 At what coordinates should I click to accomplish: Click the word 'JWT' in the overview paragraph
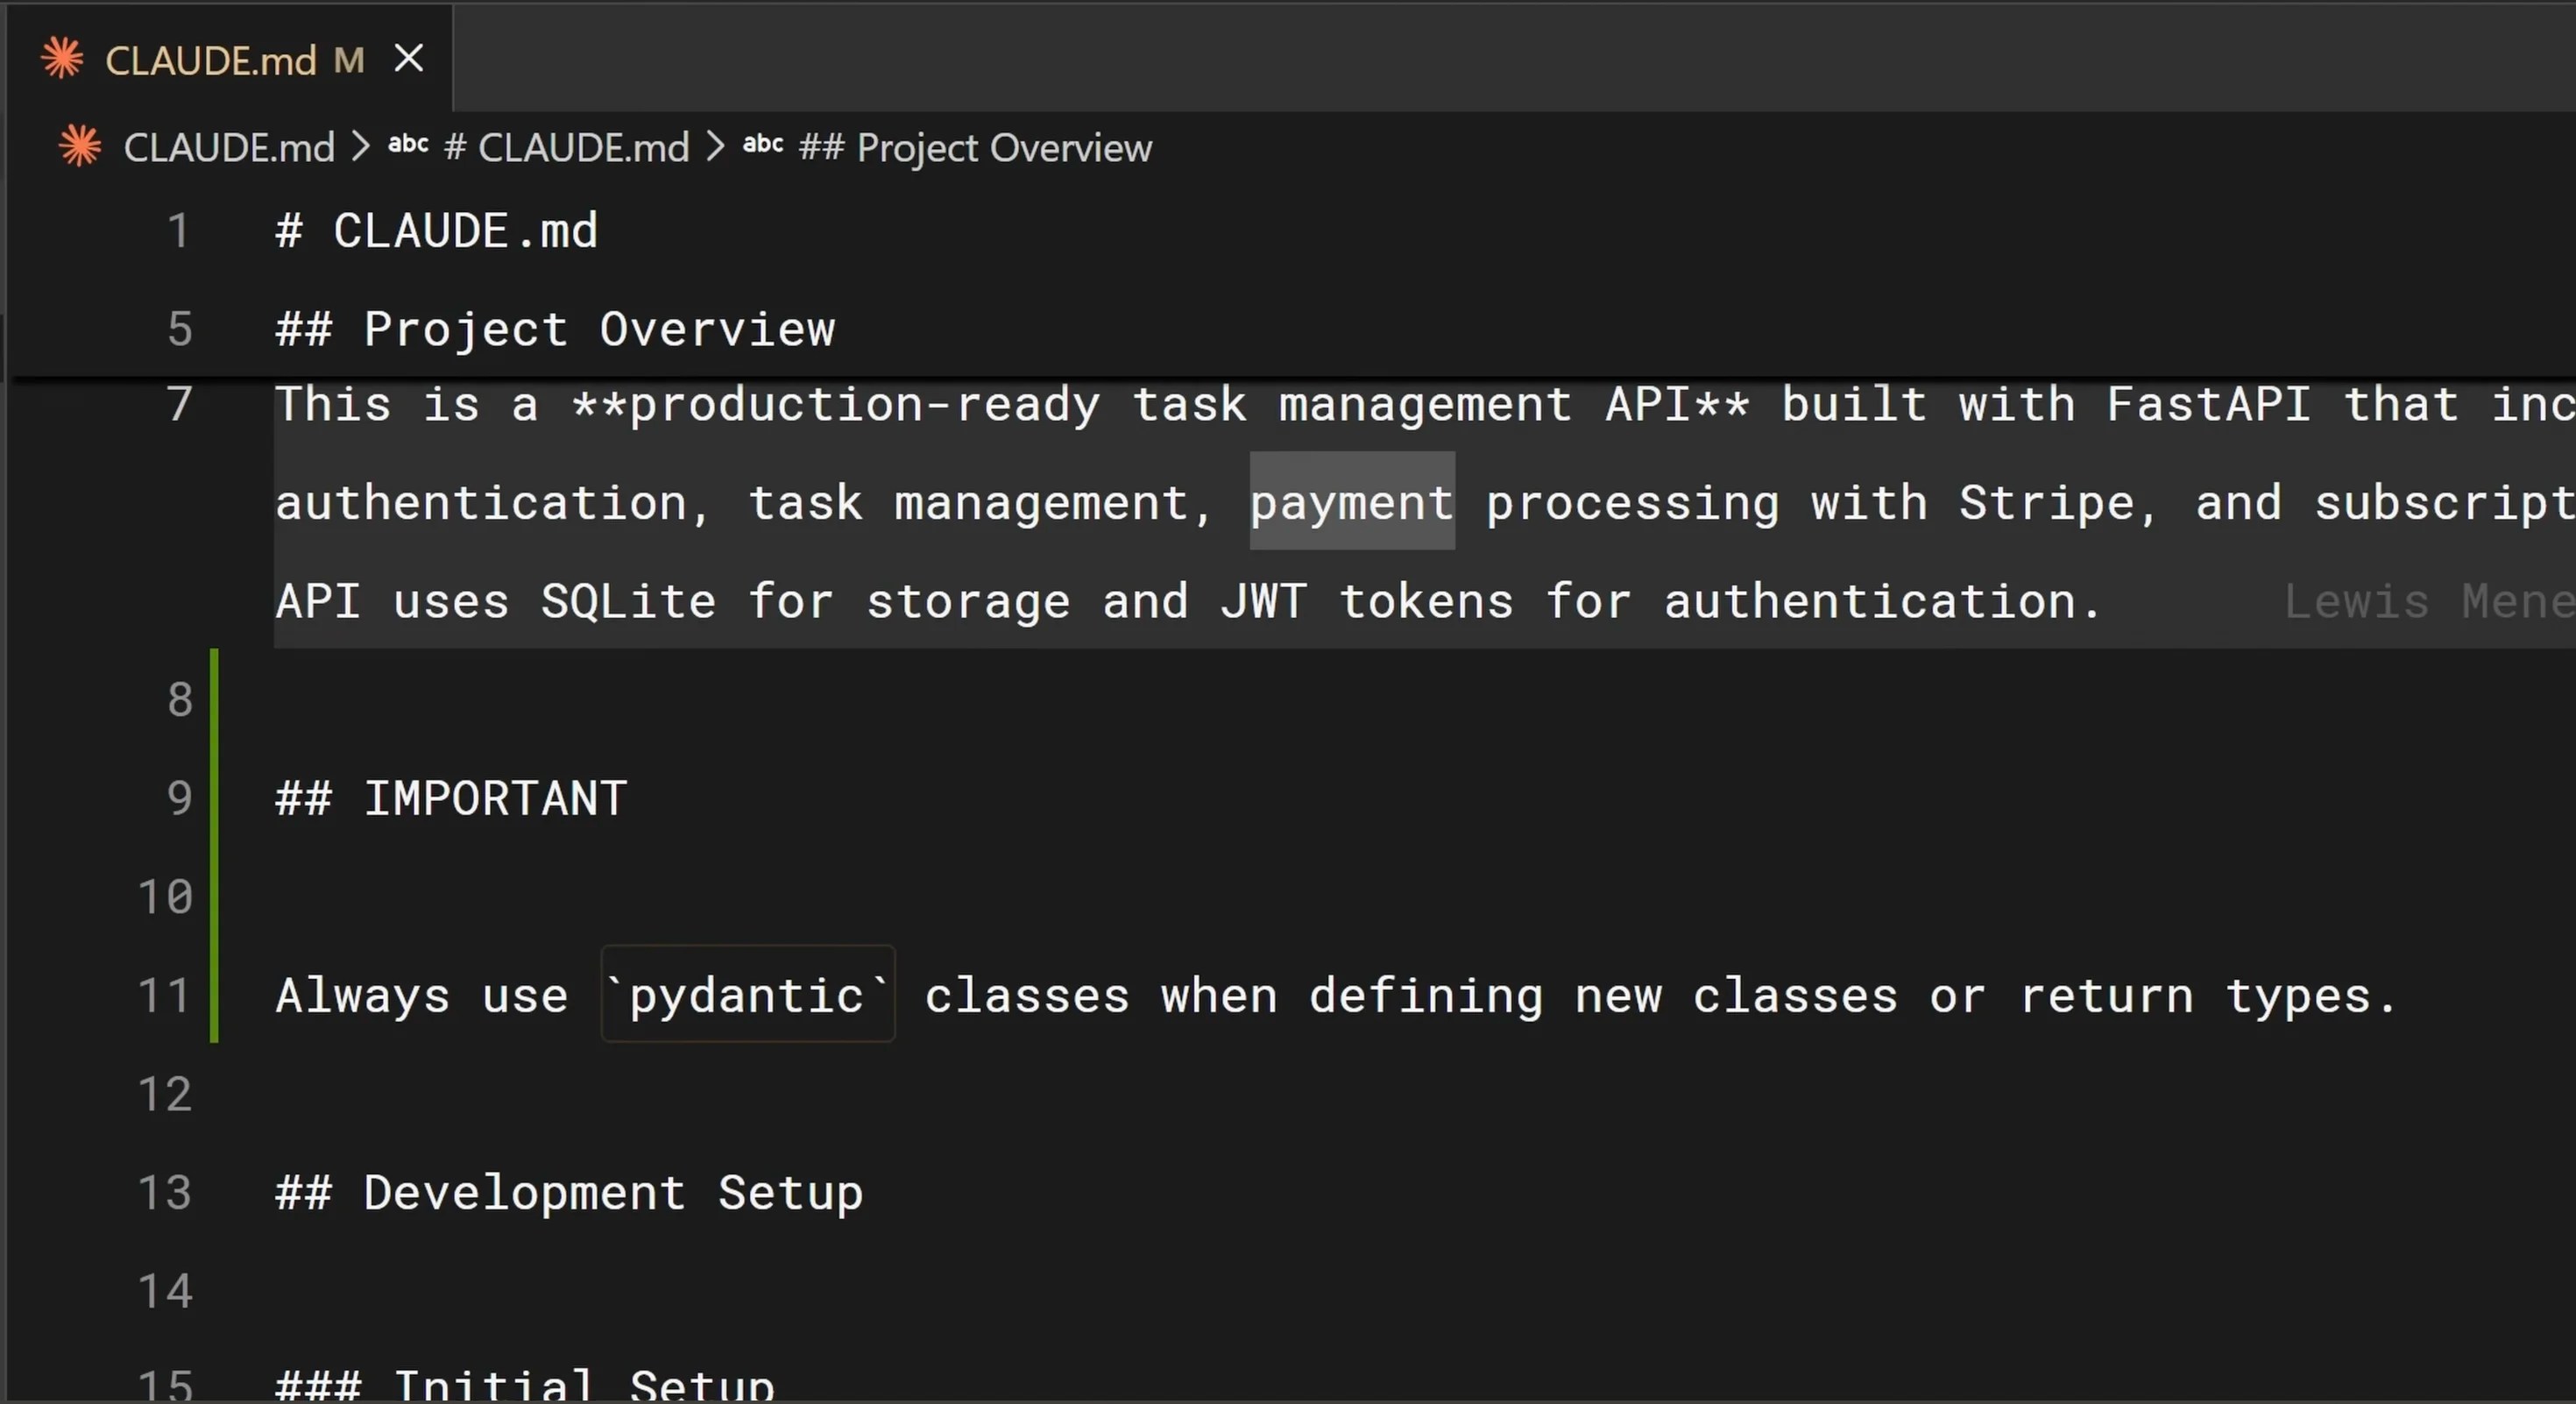click(1264, 601)
